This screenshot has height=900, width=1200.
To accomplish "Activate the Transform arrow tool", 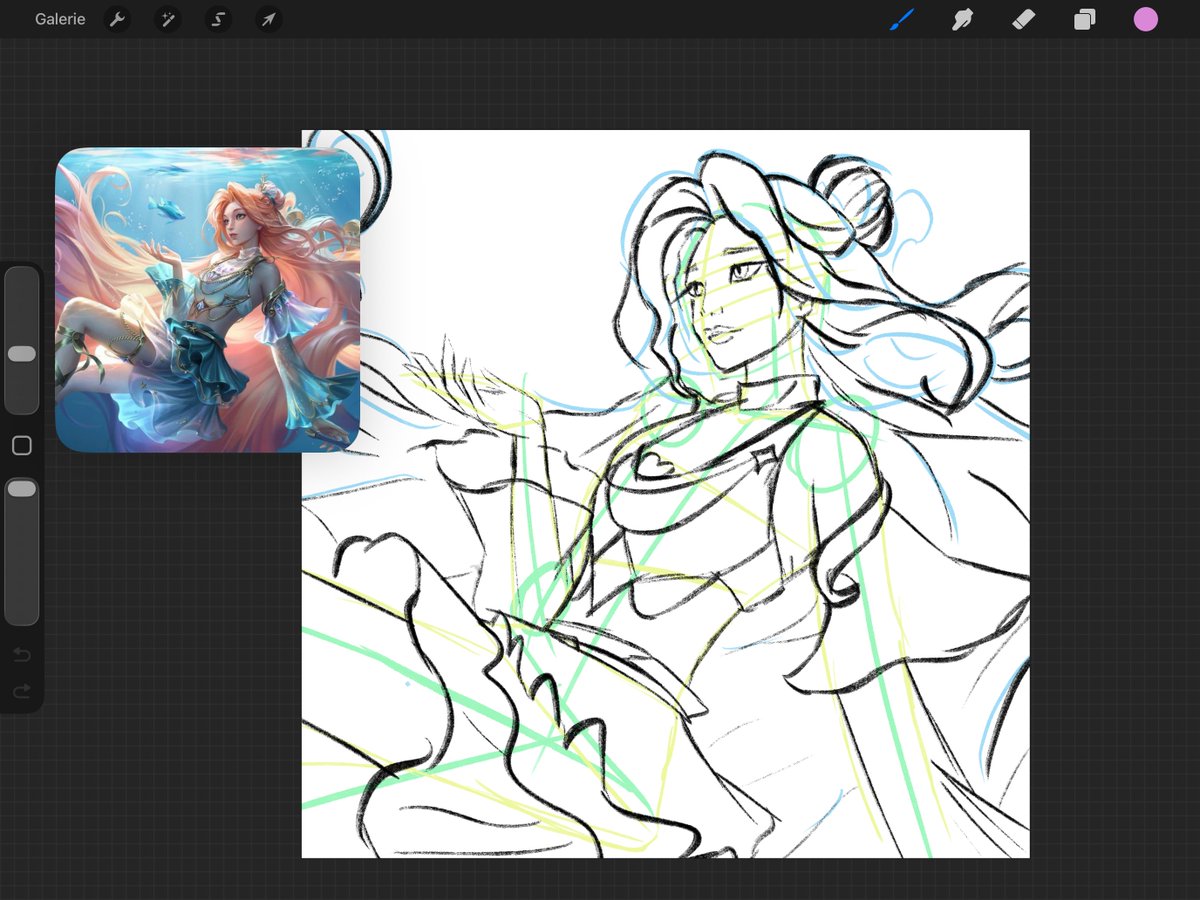I will [x=268, y=19].
